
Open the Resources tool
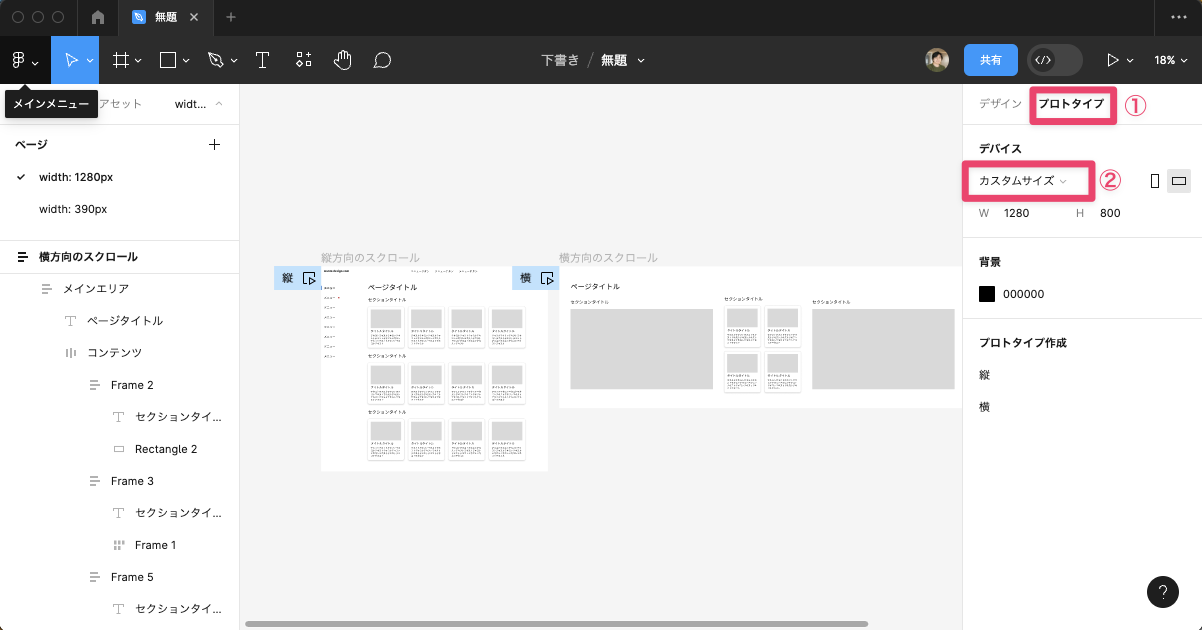(304, 60)
